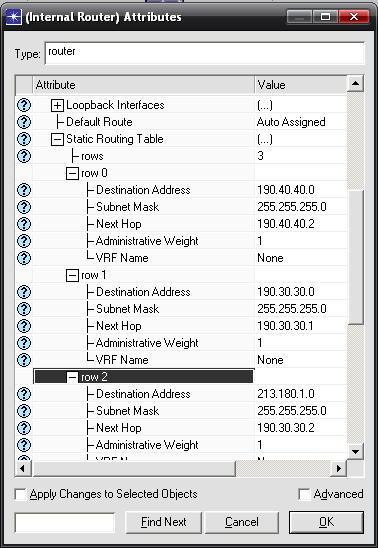Click rows value 3

coord(260,156)
